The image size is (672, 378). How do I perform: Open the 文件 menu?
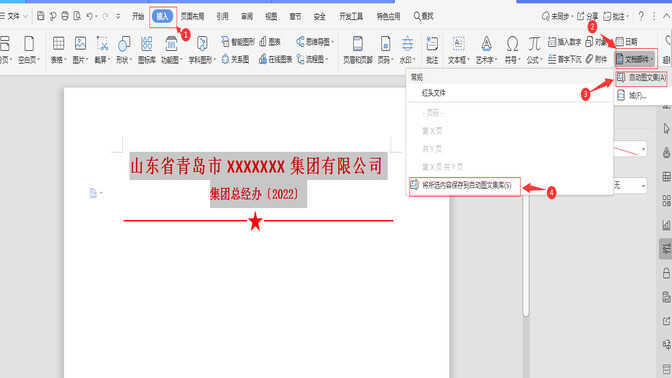click(x=13, y=16)
